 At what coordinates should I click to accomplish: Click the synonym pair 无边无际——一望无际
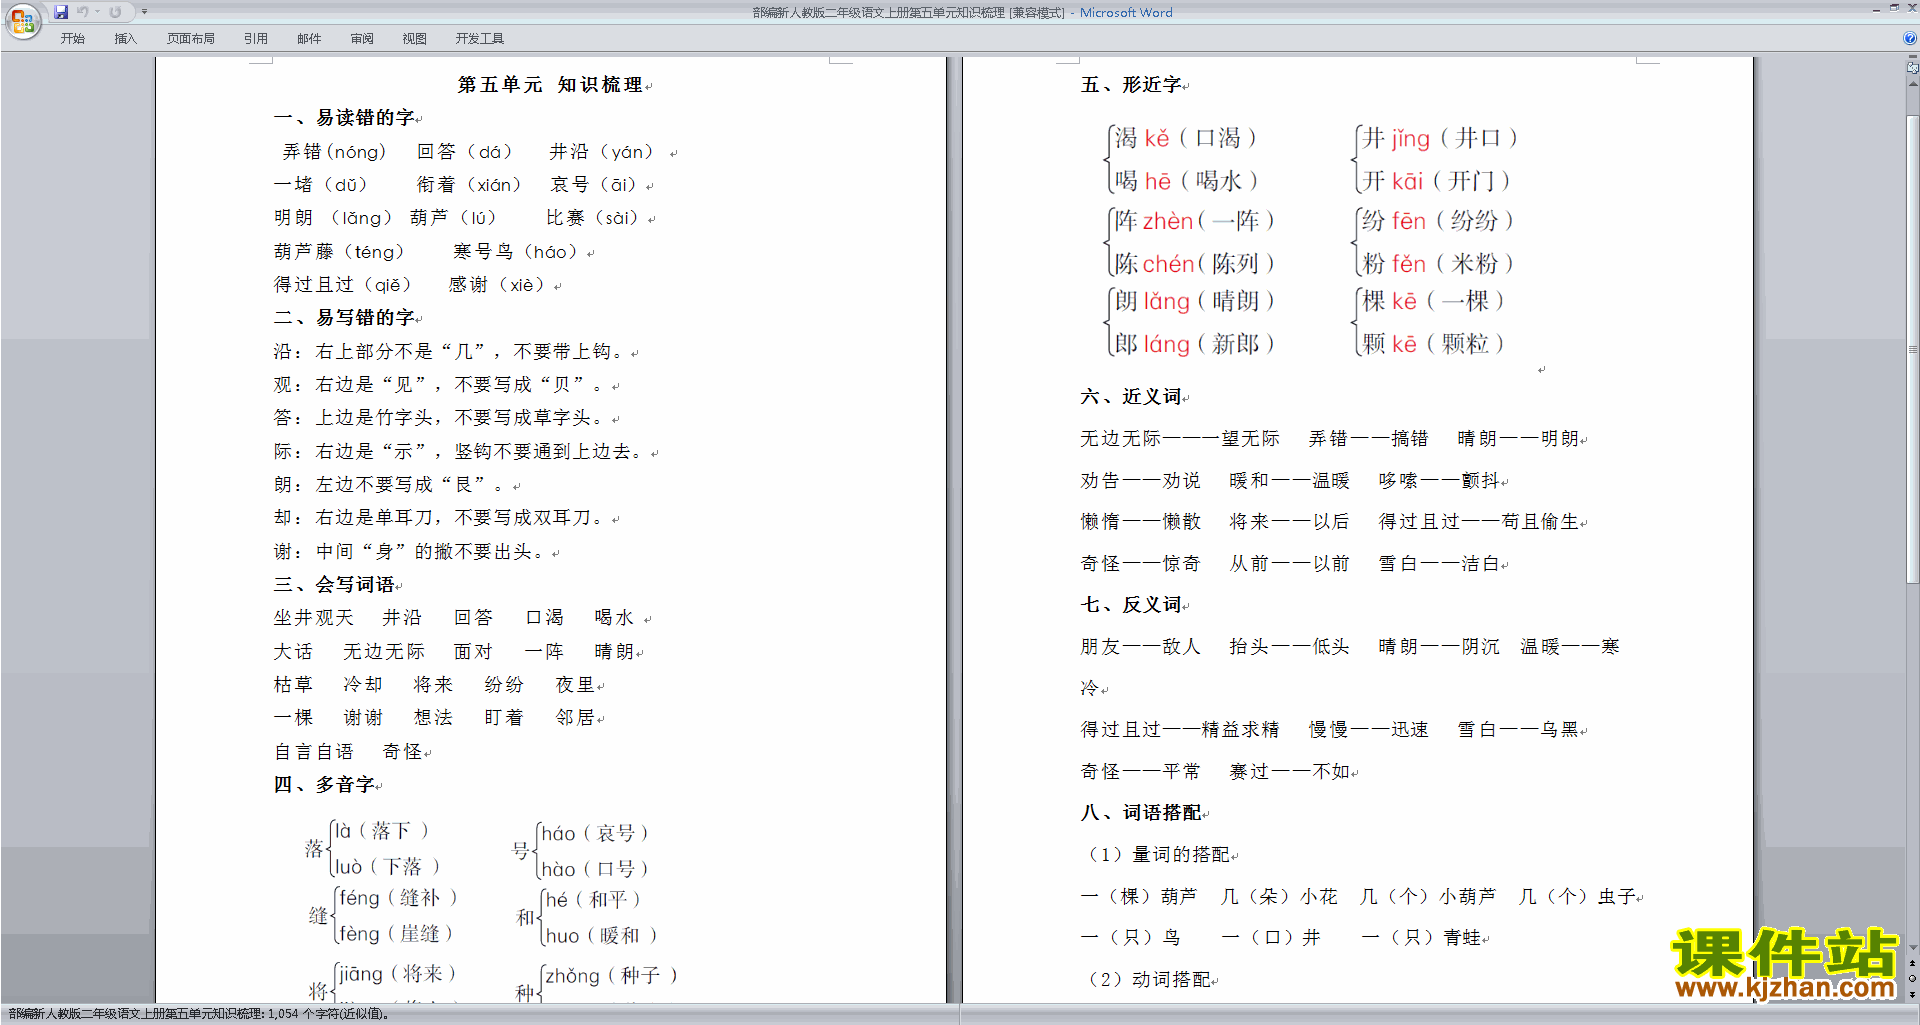click(x=1180, y=439)
